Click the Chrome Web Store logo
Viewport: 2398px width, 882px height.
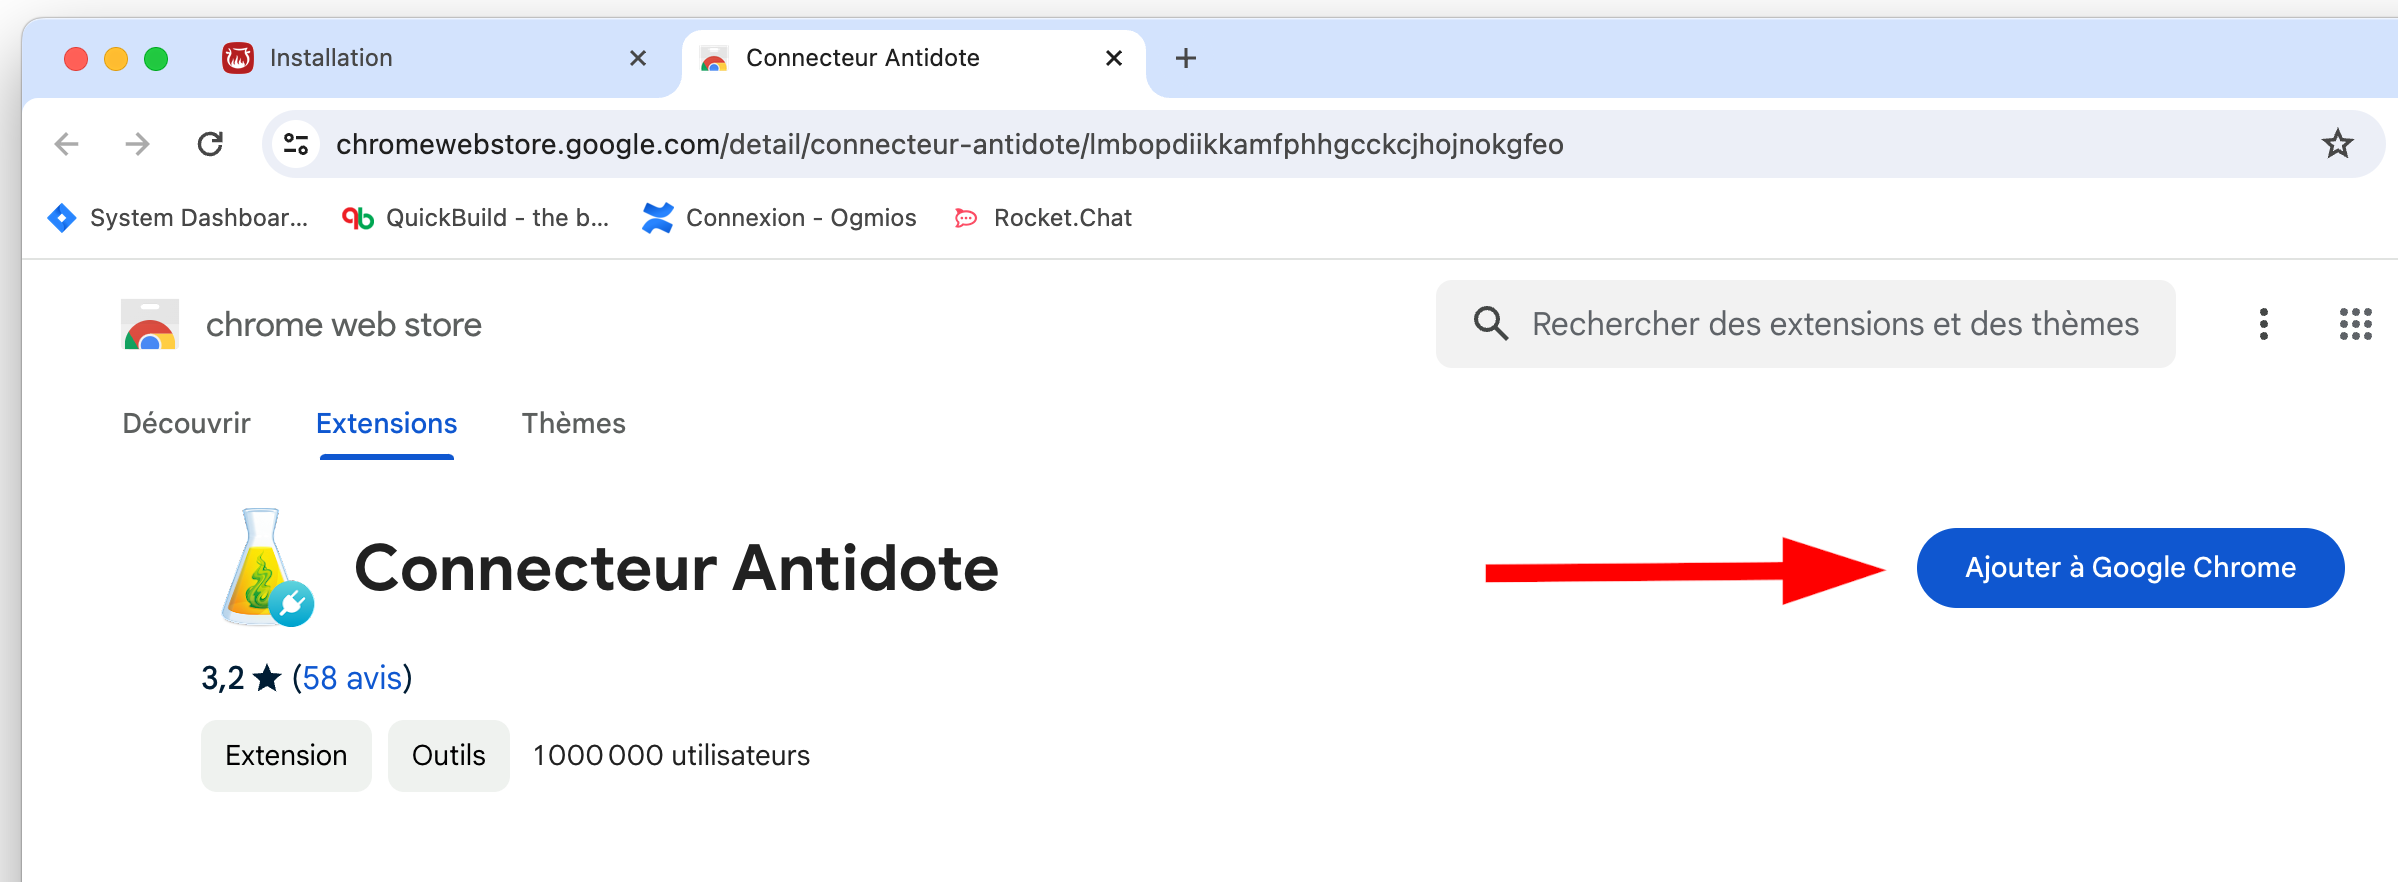click(150, 325)
